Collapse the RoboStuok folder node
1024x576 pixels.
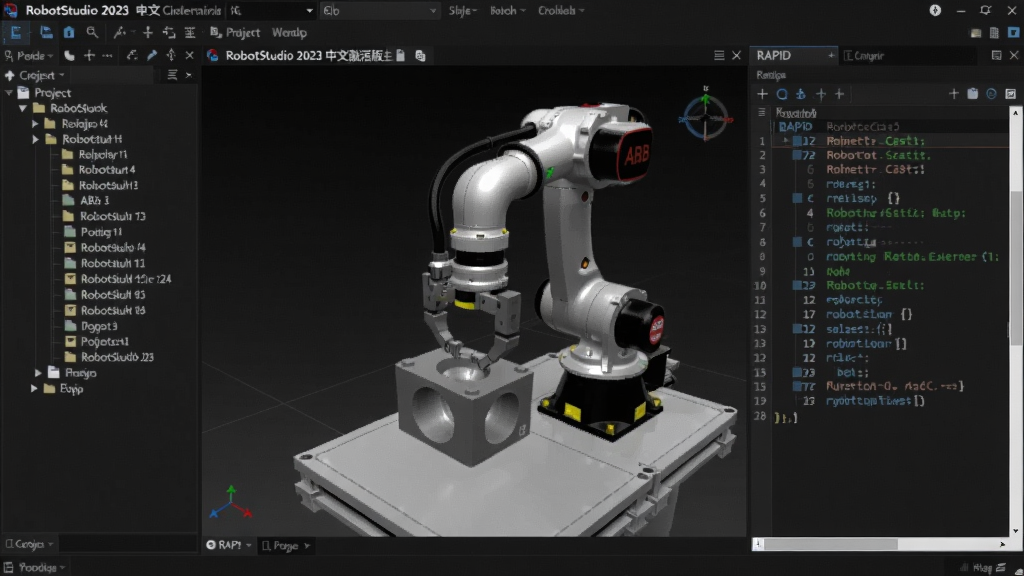click(23, 108)
